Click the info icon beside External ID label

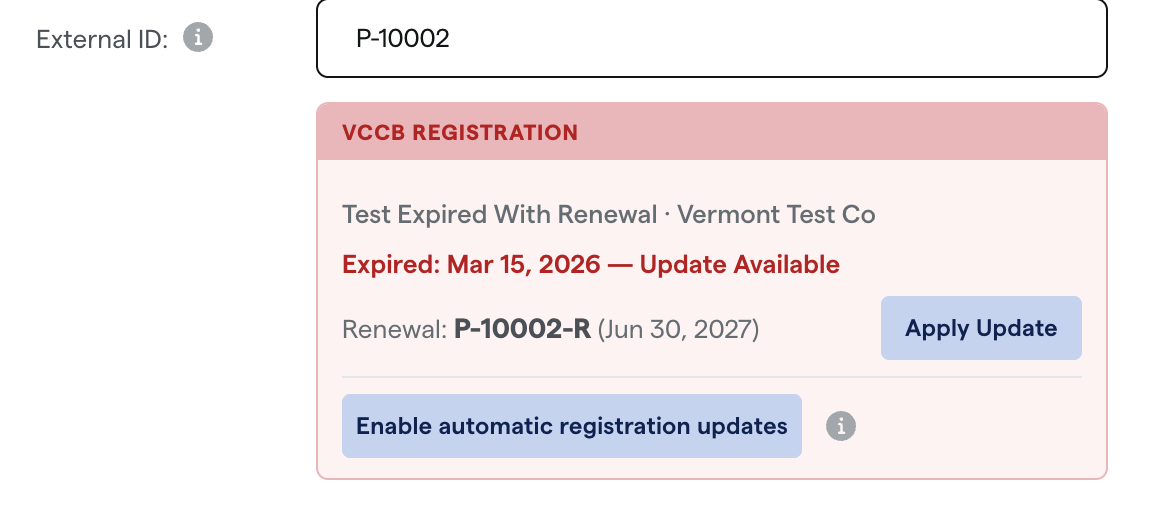(x=197, y=37)
